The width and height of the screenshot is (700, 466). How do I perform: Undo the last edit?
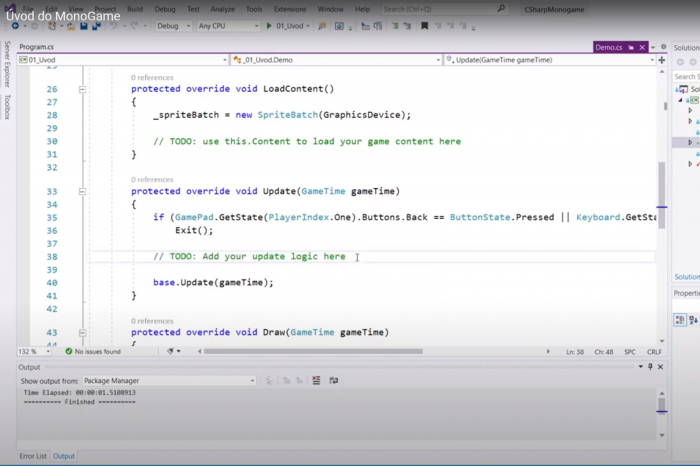[x=114, y=26]
